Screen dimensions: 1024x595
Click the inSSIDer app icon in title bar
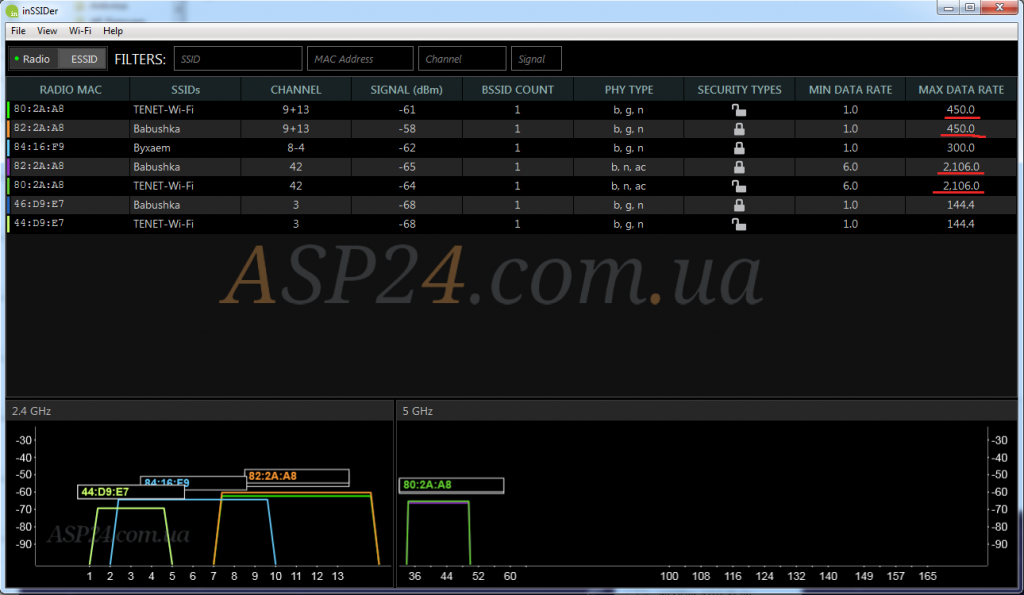click(14, 10)
